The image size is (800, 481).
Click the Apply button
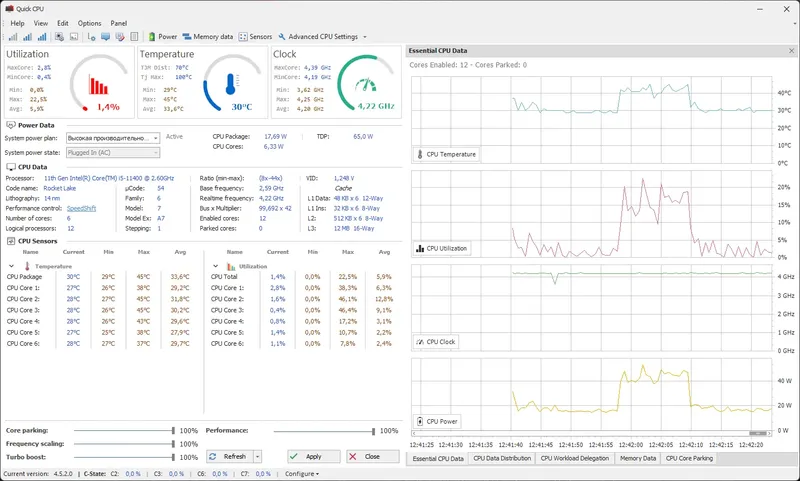pyautogui.click(x=314, y=457)
